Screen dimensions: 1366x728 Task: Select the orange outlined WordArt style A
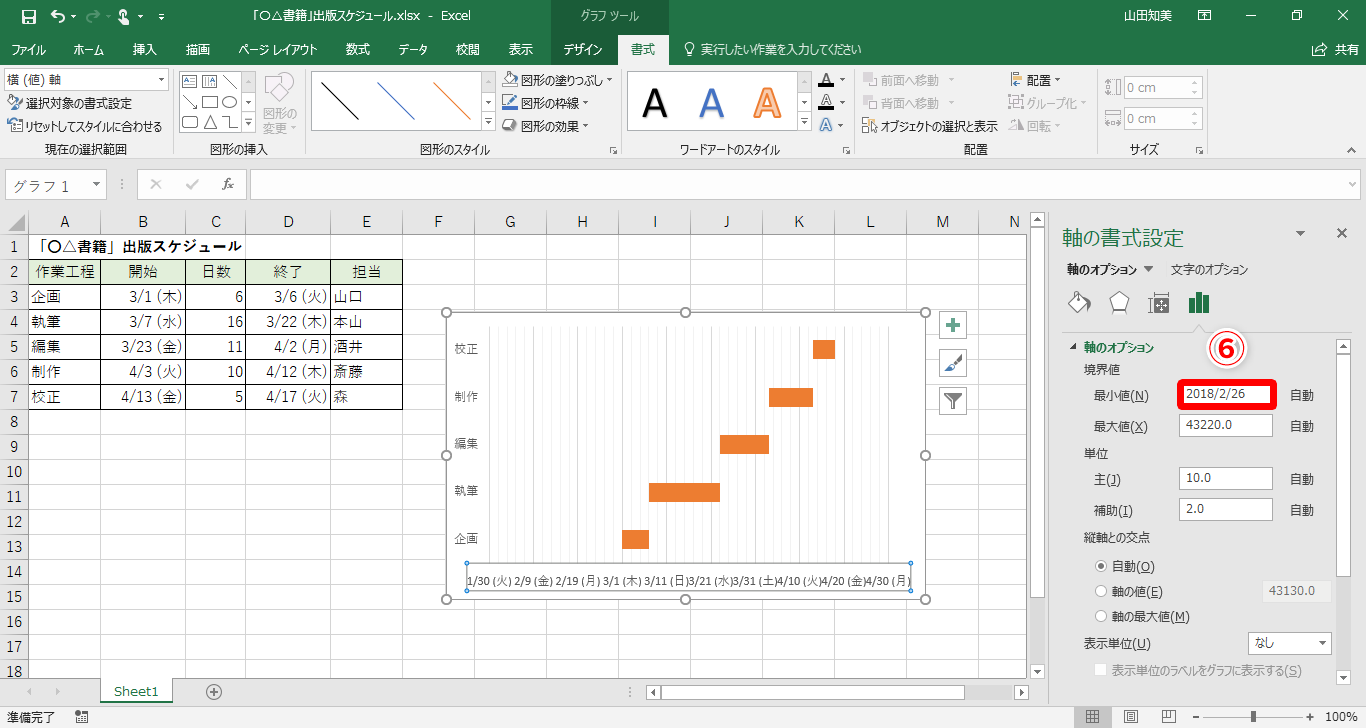pos(767,102)
